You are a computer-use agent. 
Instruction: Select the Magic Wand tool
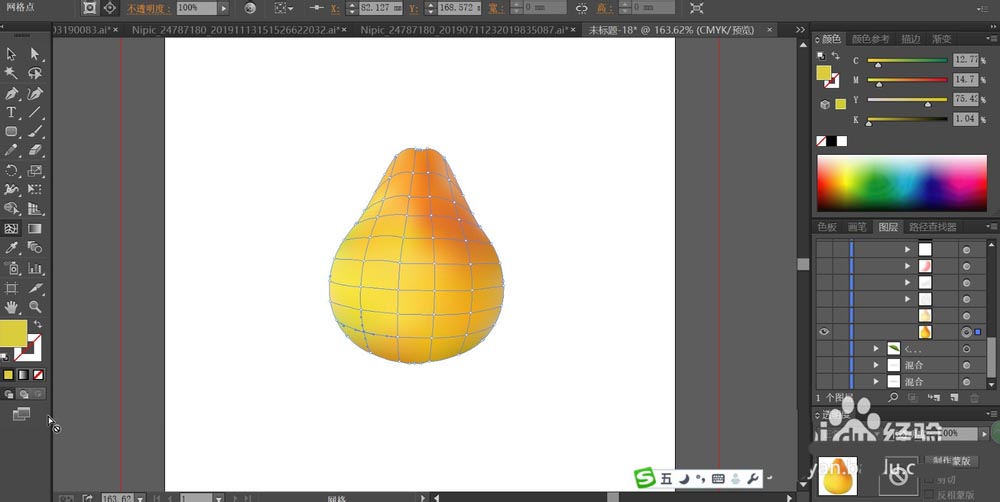[x=11, y=73]
